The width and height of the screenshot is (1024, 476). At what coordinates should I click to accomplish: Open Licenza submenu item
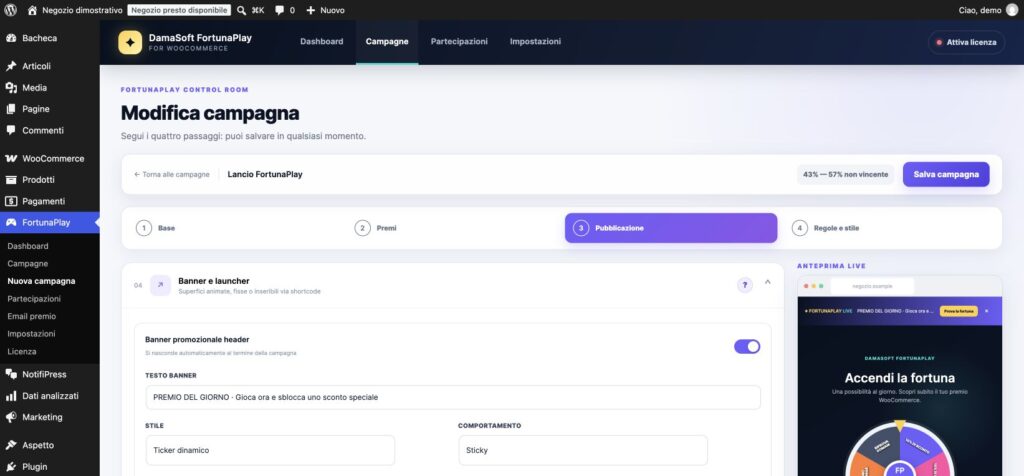[22, 351]
